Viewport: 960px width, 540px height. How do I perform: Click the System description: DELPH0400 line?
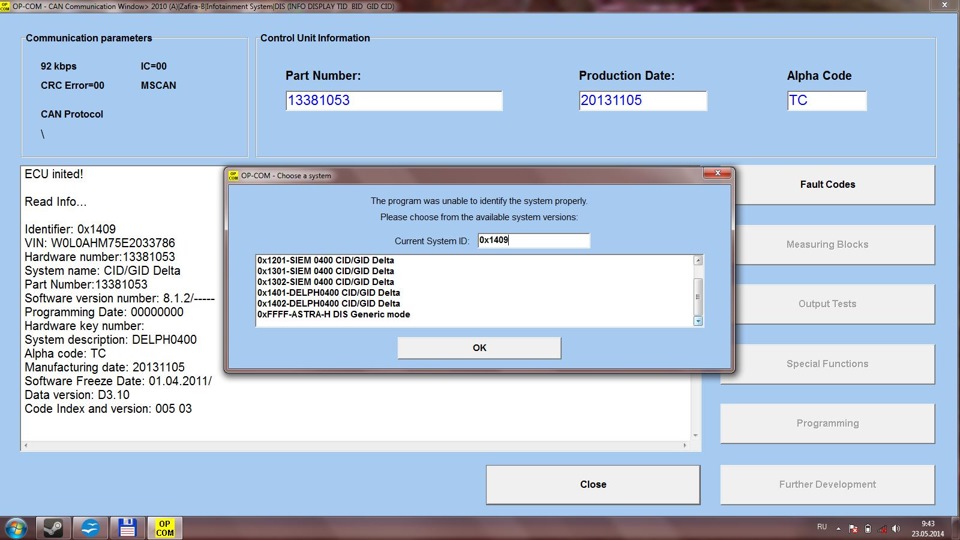click(111, 340)
